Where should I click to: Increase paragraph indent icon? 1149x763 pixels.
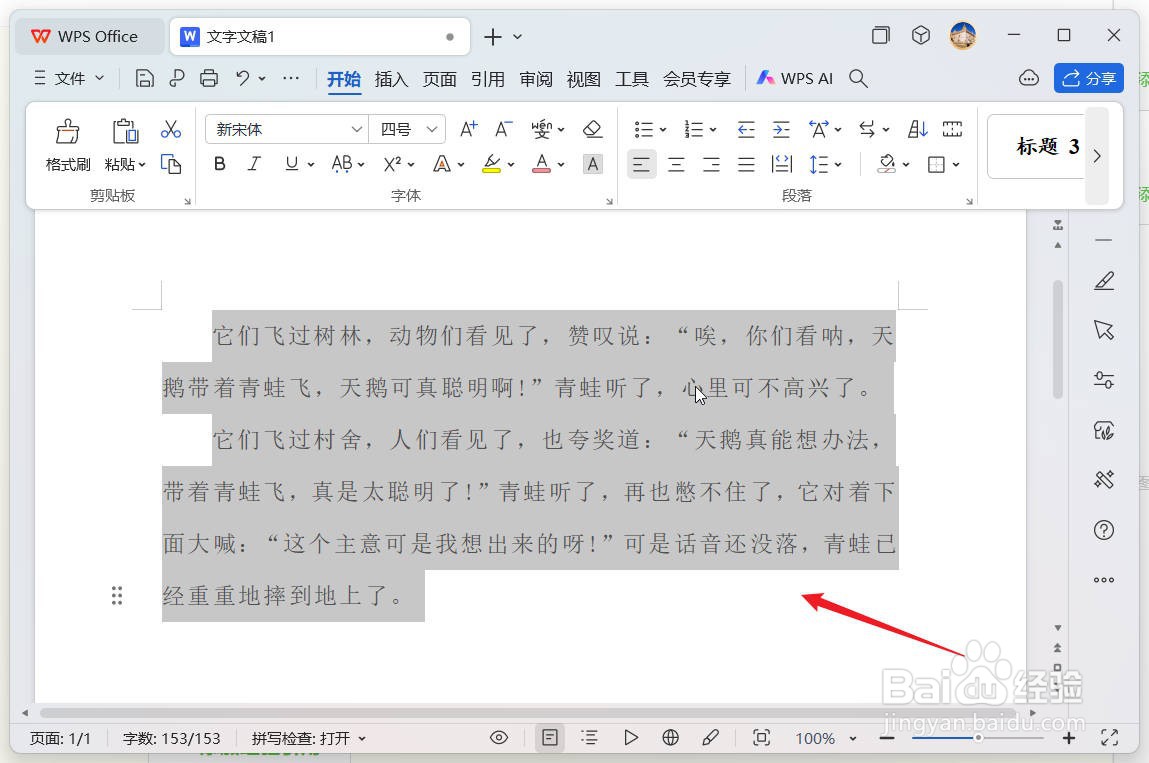pos(781,130)
